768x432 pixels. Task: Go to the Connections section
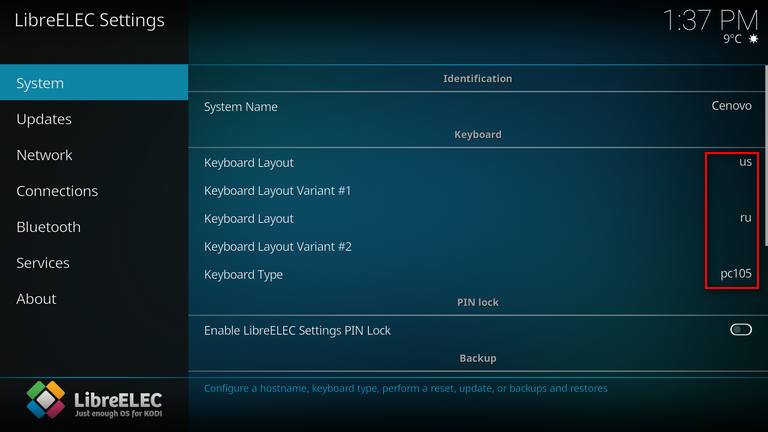pyautogui.click(x=94, y=191)
